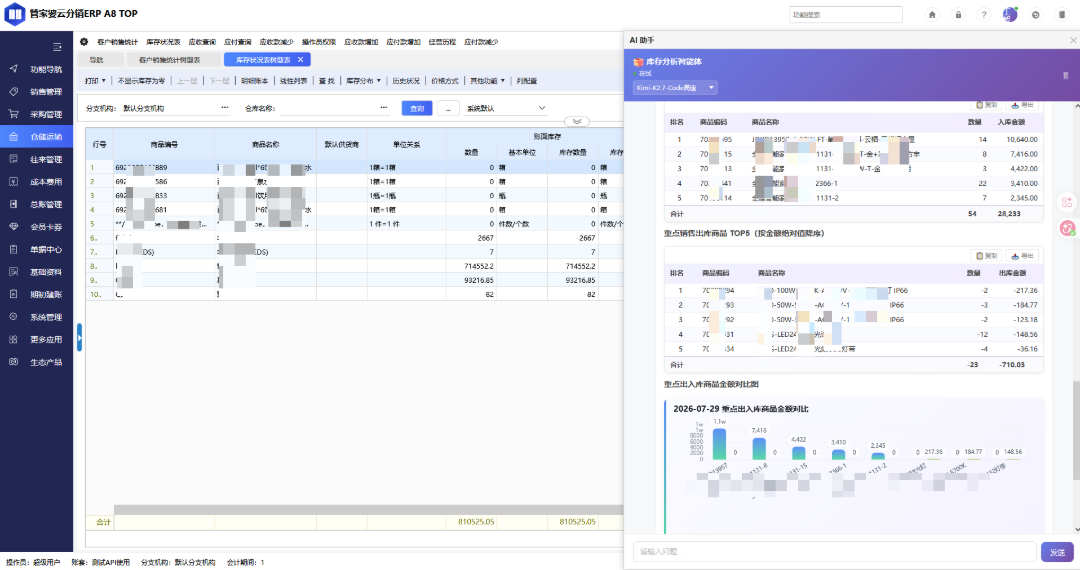Click the AI question input field
The image size is (1080, 570).
pos(835,551)
